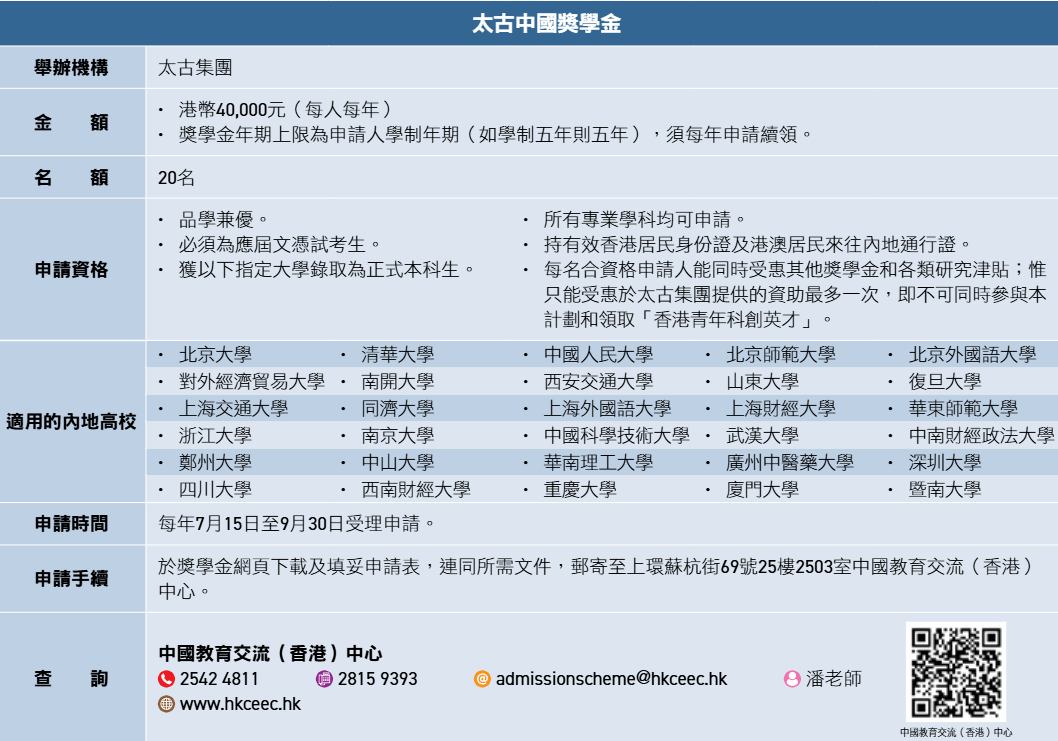Click the QR code image
1058x741 pixels.
(955, 672)
